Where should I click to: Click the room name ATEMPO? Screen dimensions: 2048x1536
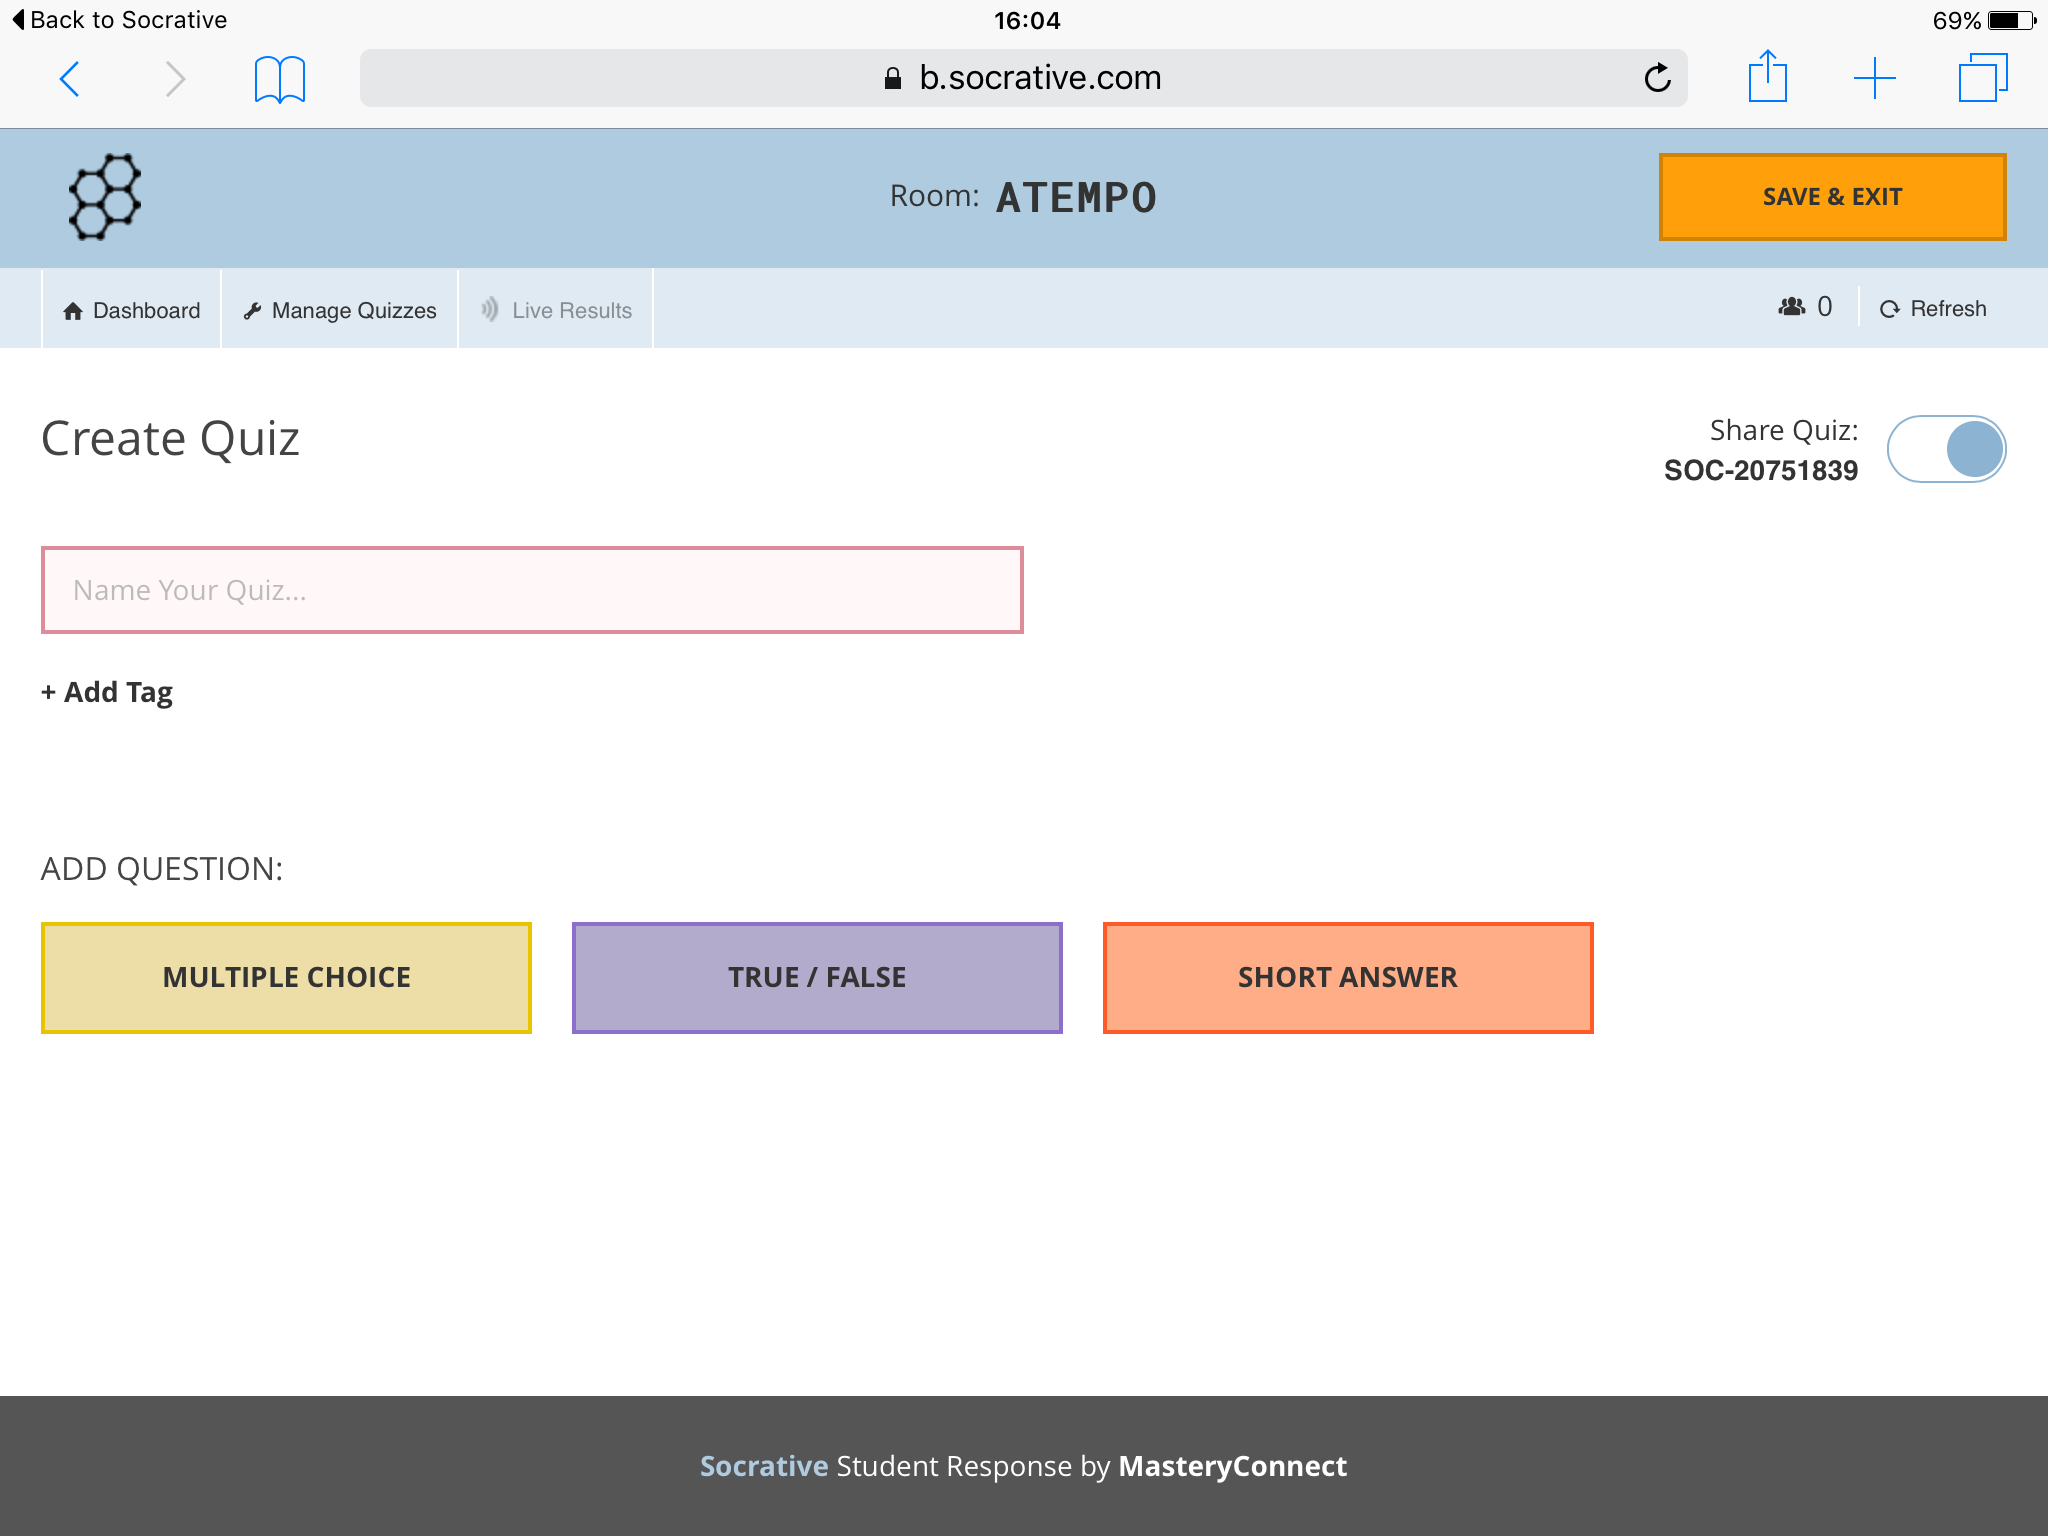pyautogui.click(x=1076, y=197)
